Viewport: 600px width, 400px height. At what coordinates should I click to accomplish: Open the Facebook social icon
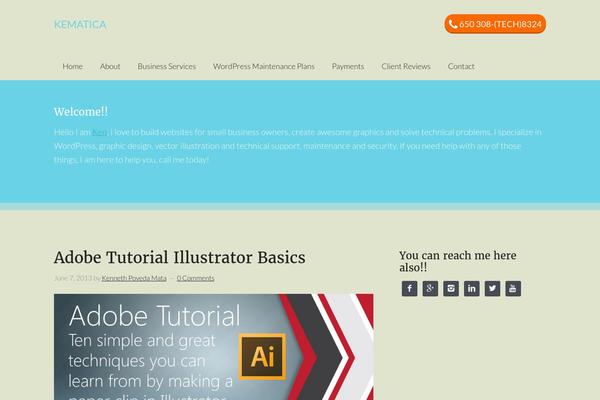coord(409,289)
